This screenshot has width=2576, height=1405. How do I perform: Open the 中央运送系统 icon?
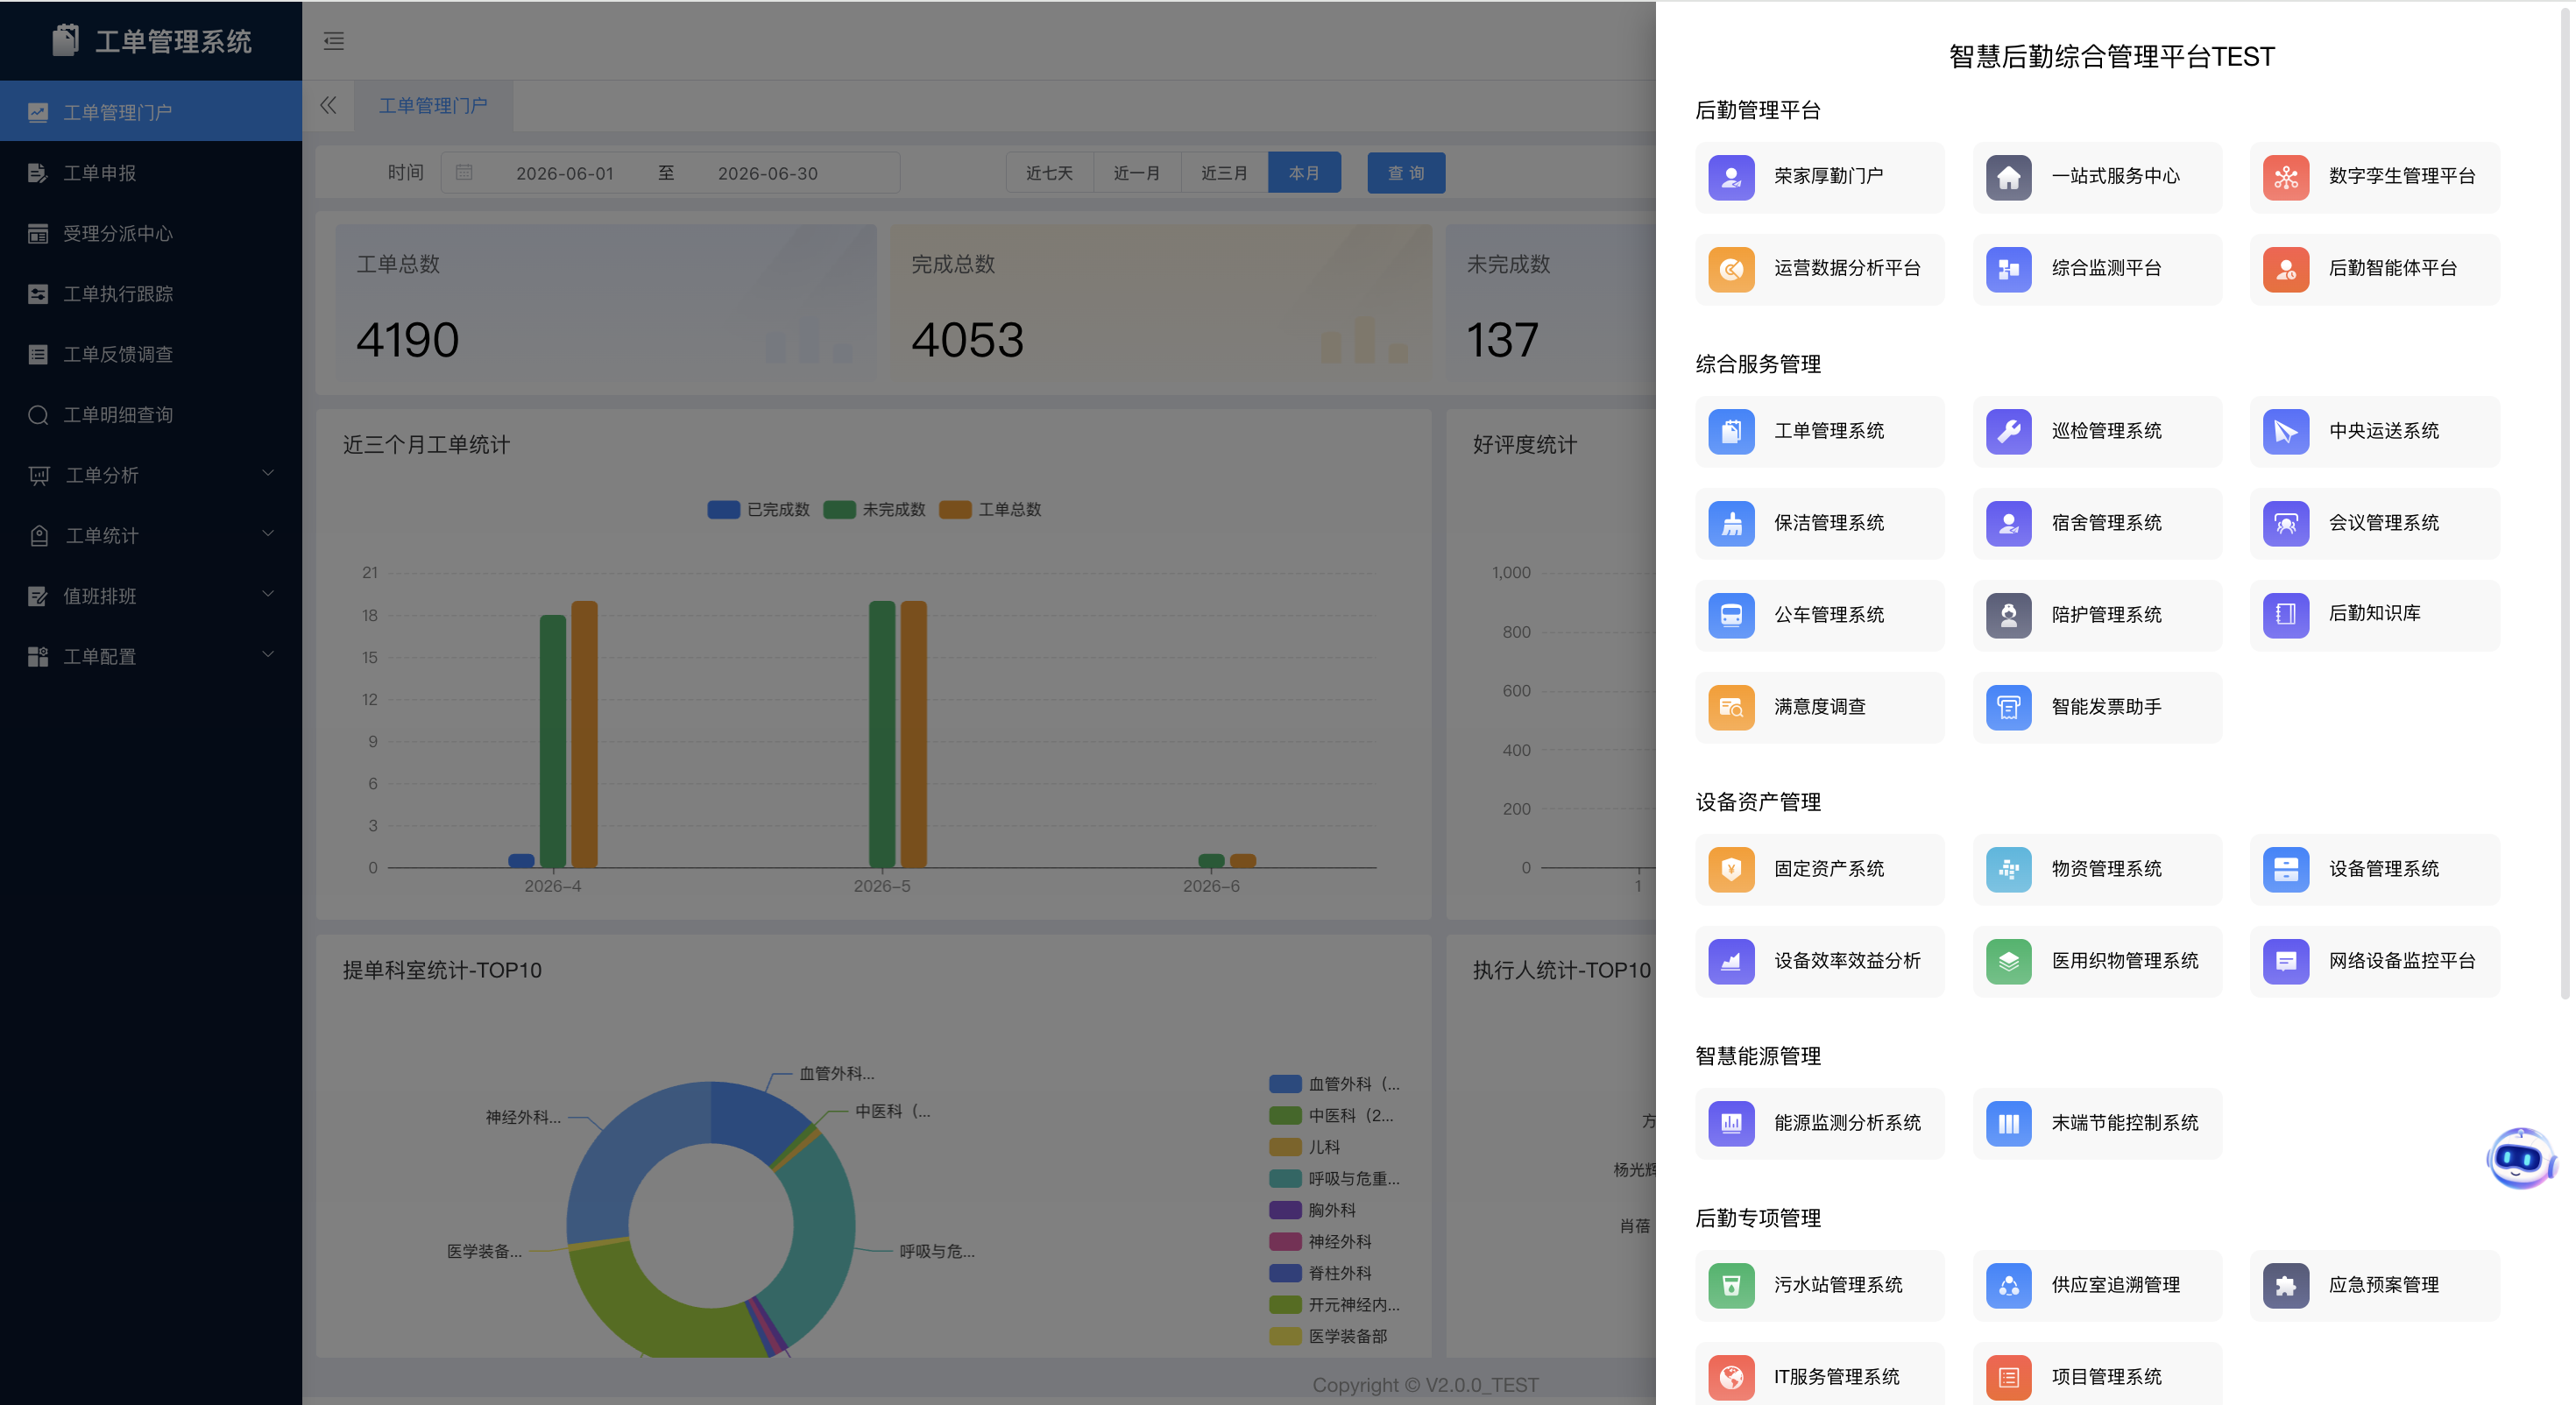point(2285,431)
